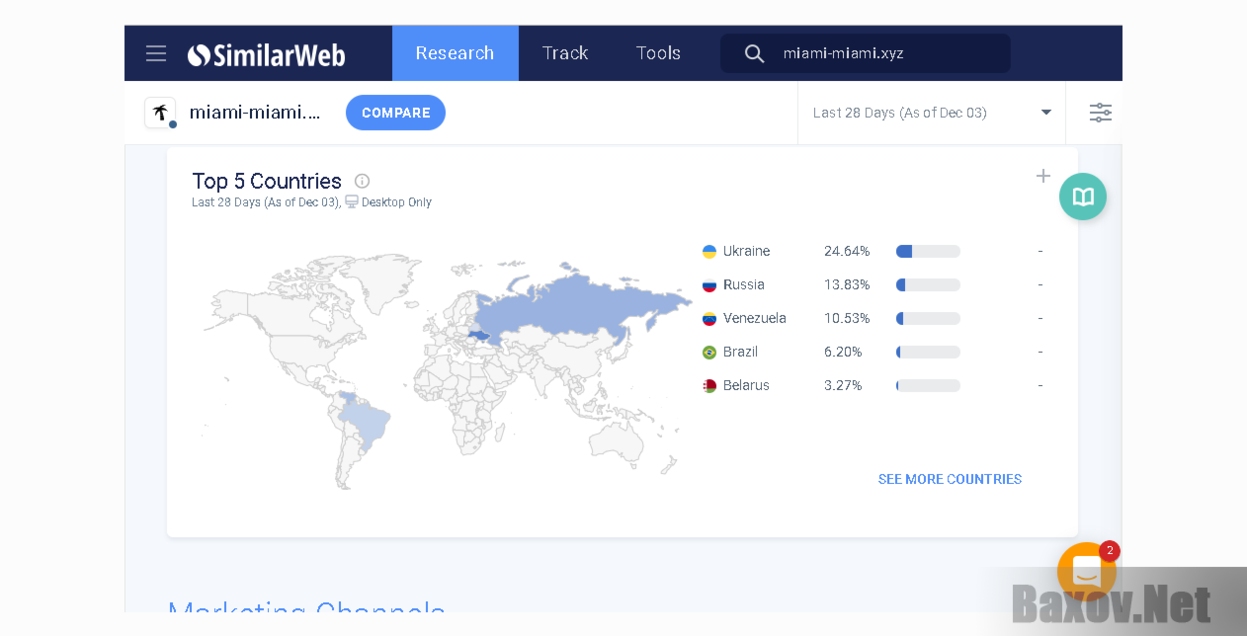Click the Belarus country name
The image size is (1247, 636).
coord(746,385)
